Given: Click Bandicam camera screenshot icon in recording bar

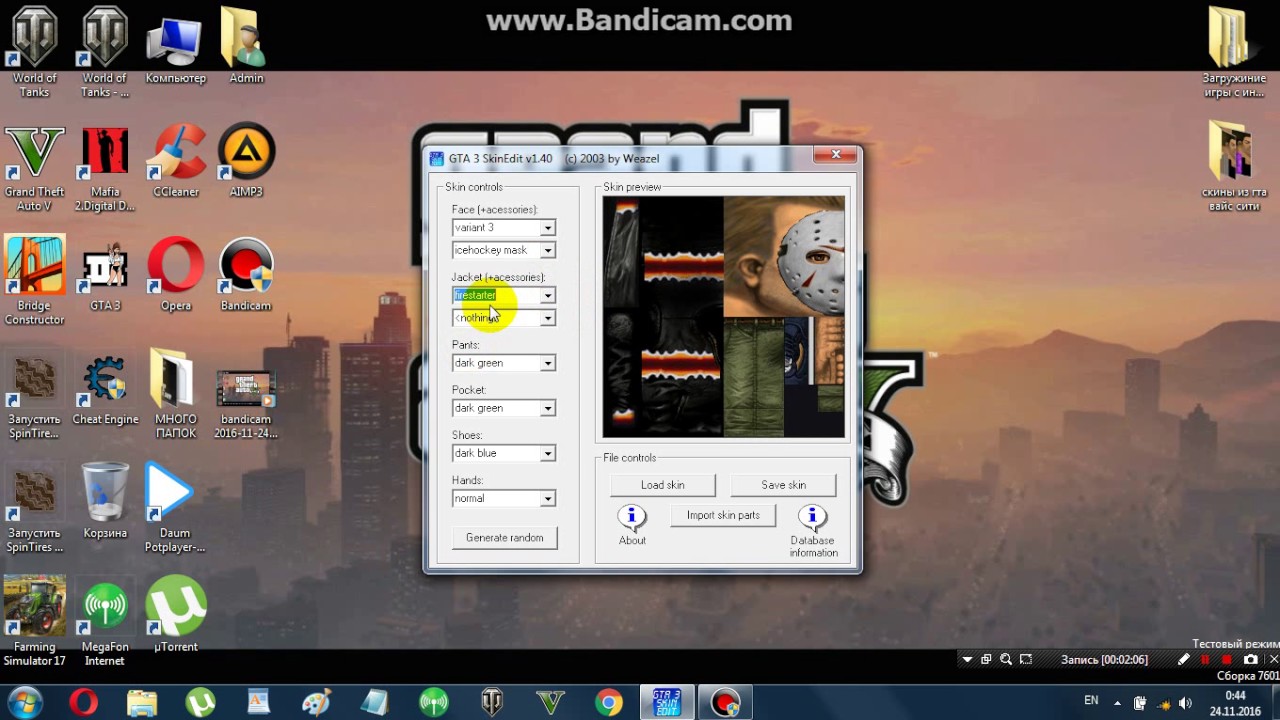Looking at the screenshot, I should [1250, 660].
